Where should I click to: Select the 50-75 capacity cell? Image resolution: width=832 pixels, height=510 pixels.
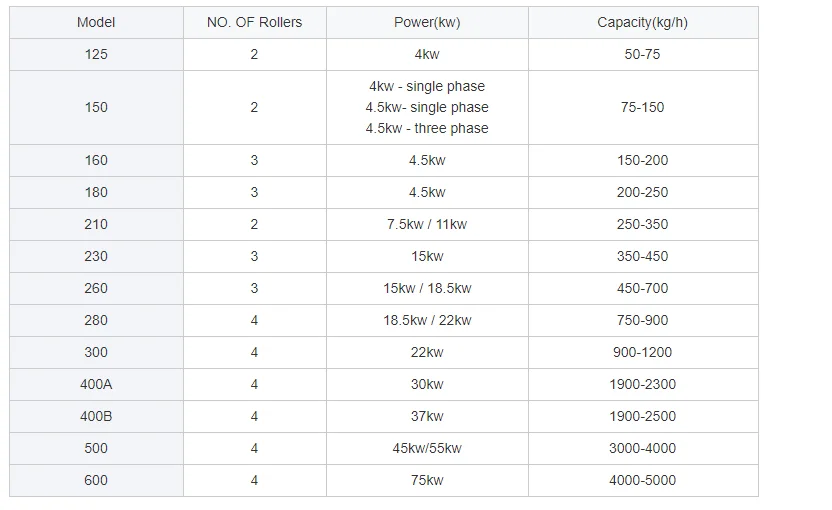click(642, 55)
